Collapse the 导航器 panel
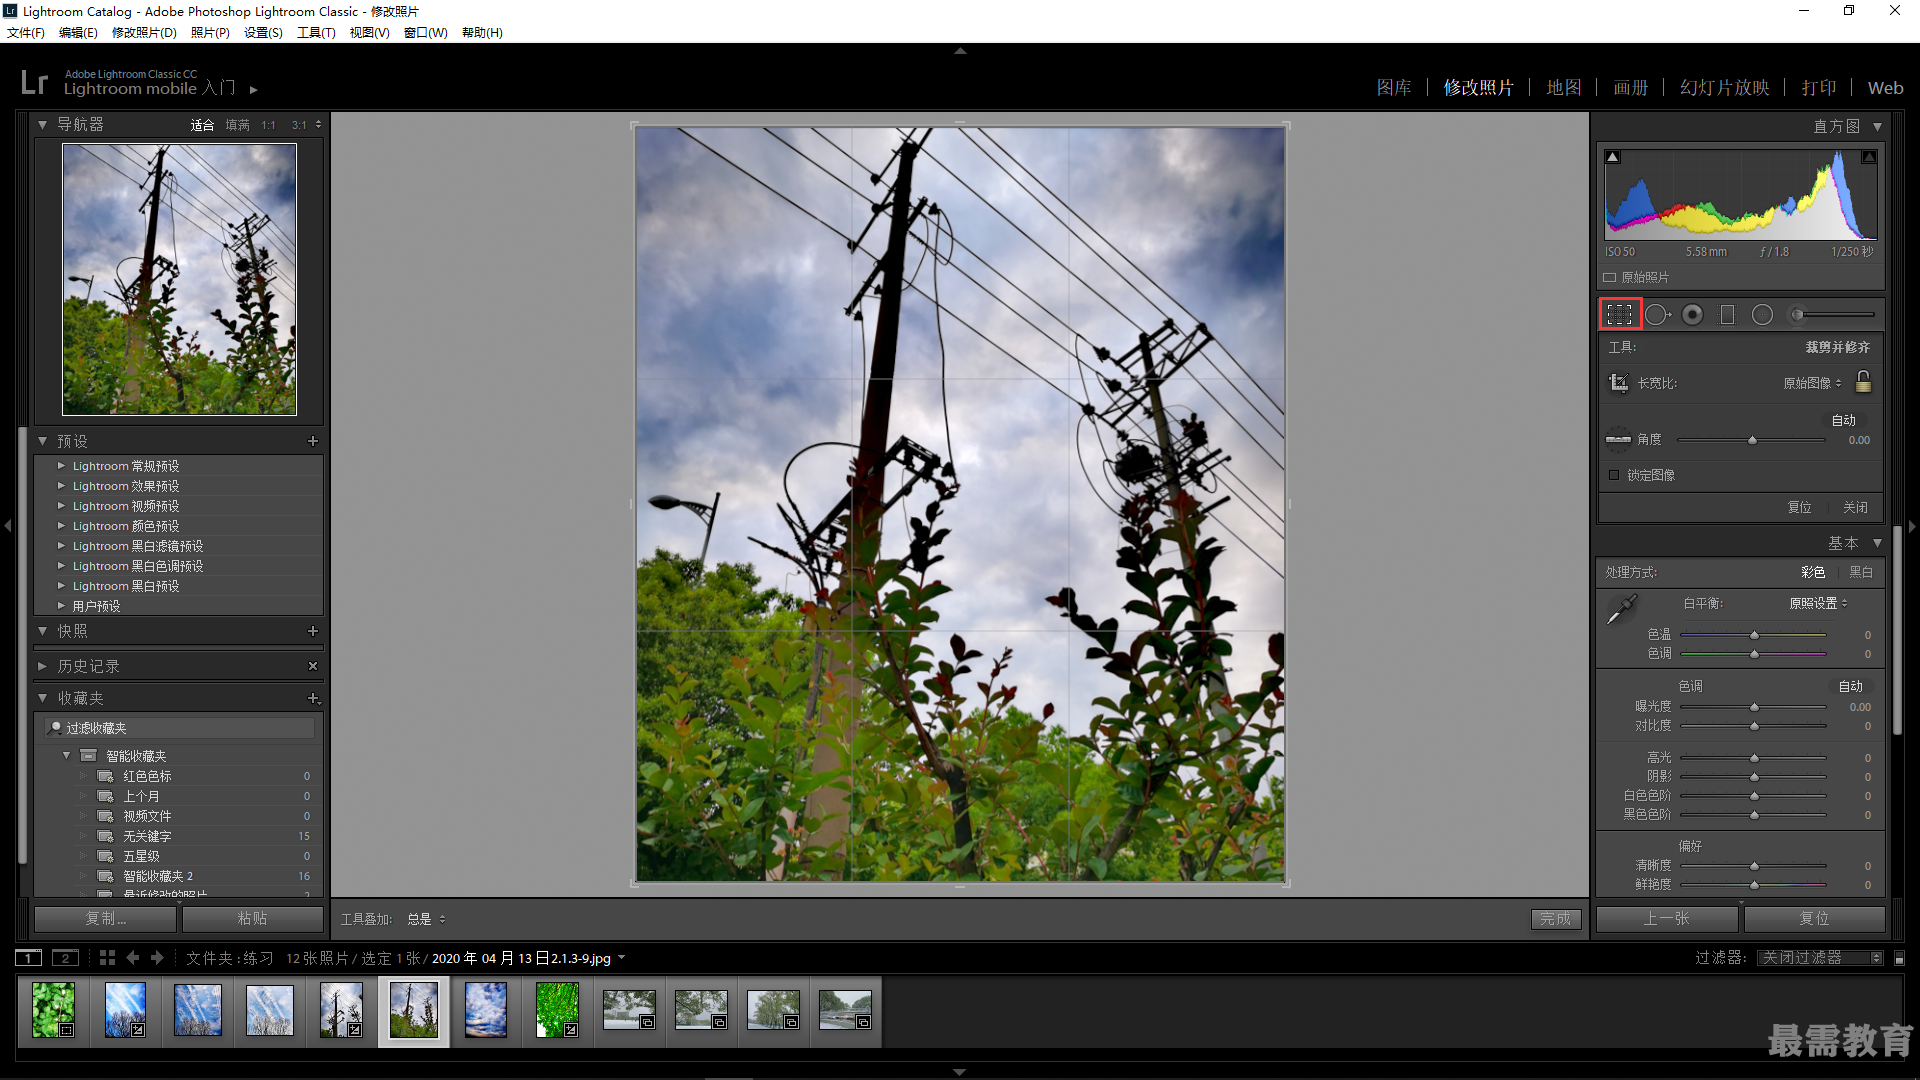This screenshot has height=1080, width=1920. coord(42,125)
